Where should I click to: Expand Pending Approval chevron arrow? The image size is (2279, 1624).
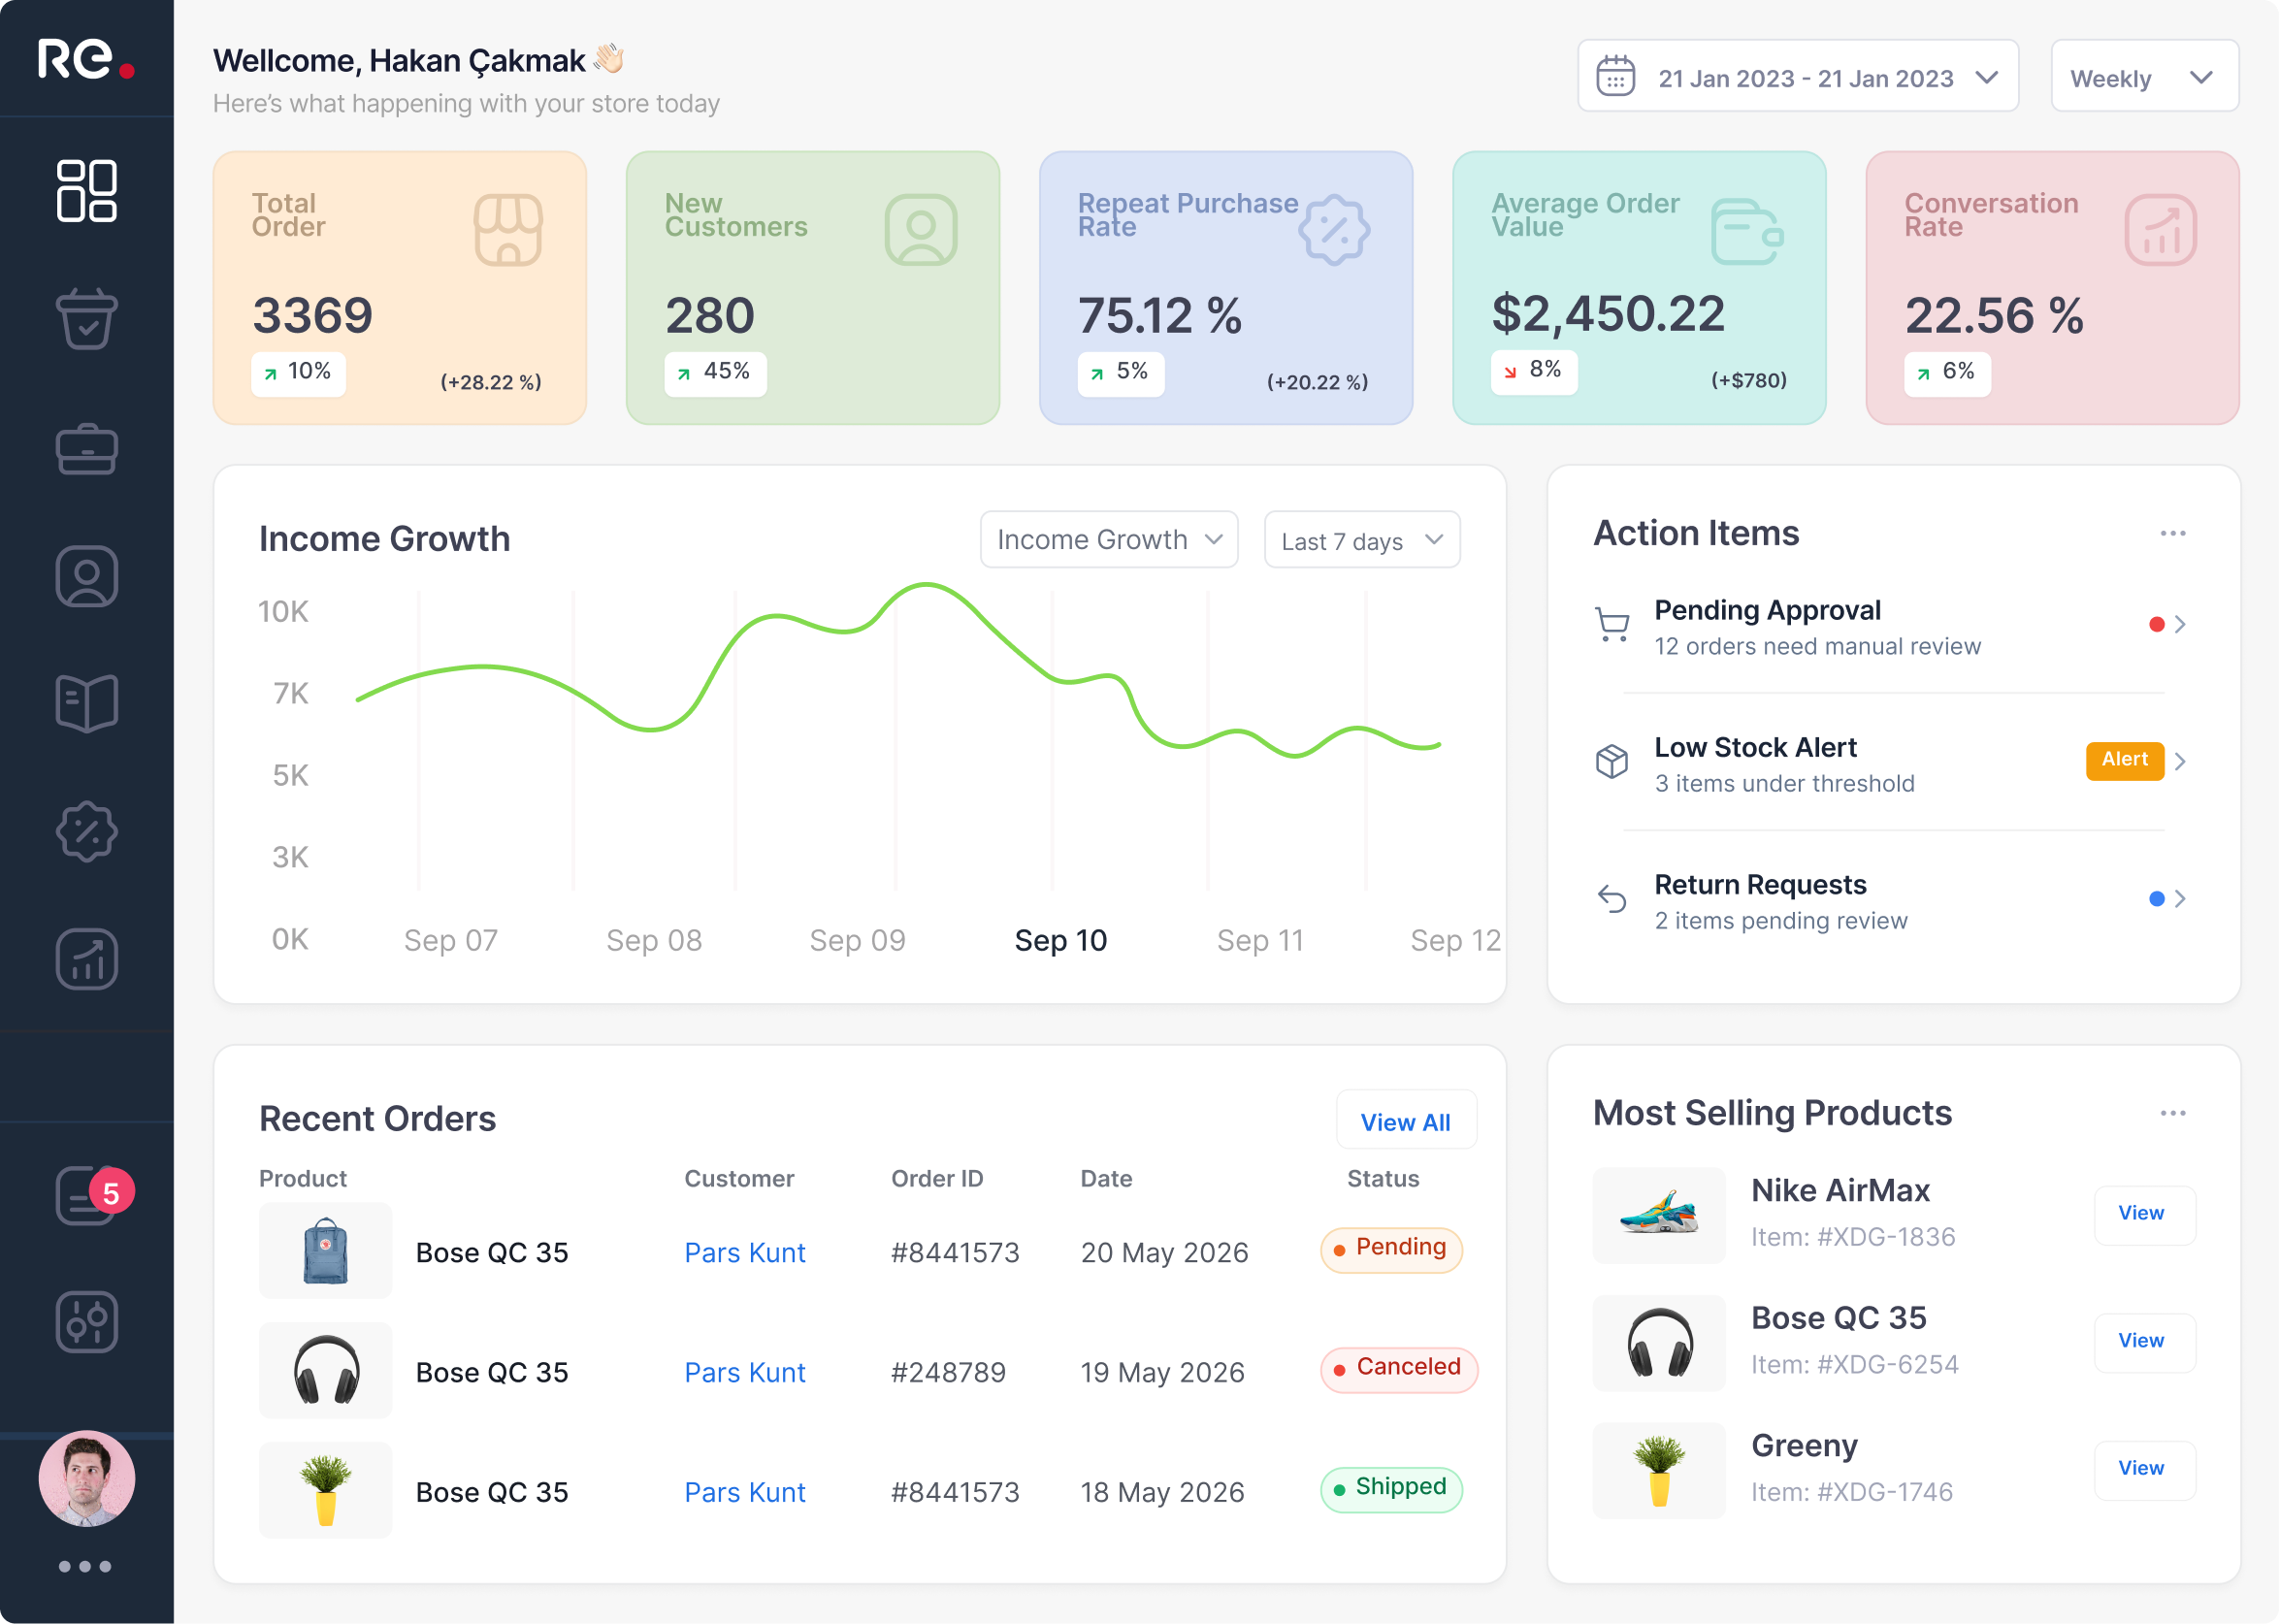point(2180,625)
